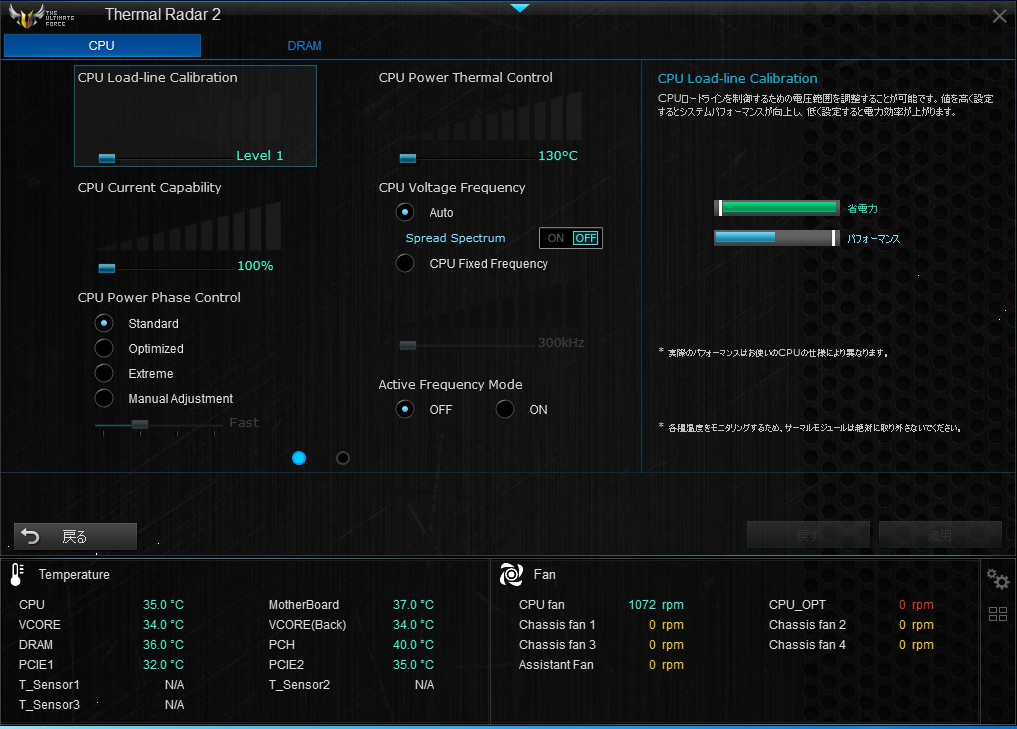Click the 適用 apply button
Image resolution: width=1017 pixels, height=729 pixels.
tap(940, 535)
